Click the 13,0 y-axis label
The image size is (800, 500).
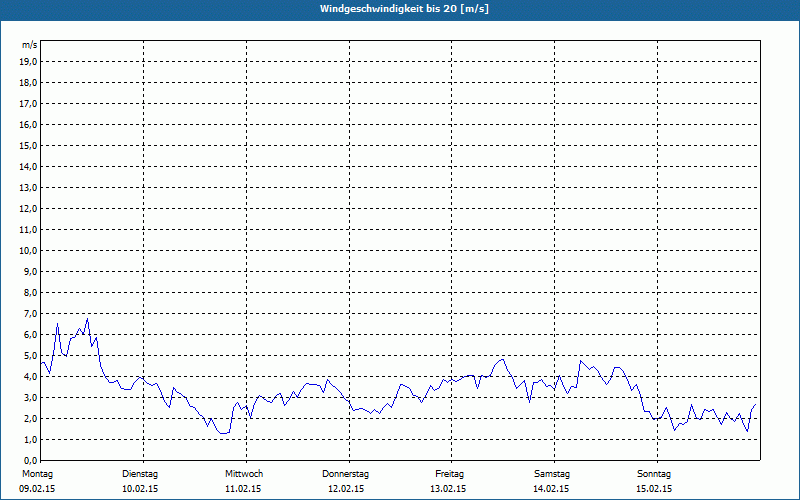[28, 188]
